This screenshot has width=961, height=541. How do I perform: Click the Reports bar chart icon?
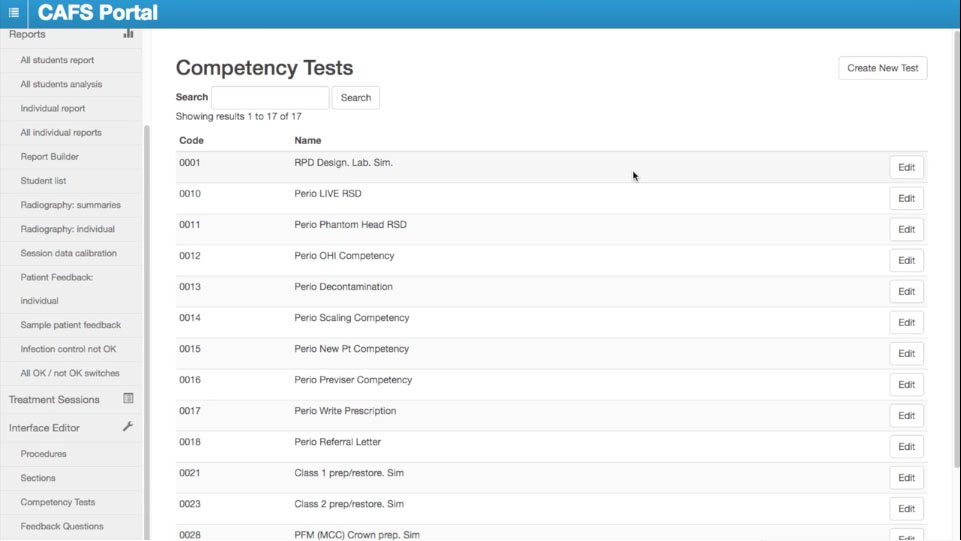pyautogui.click(x=128, y=34)
